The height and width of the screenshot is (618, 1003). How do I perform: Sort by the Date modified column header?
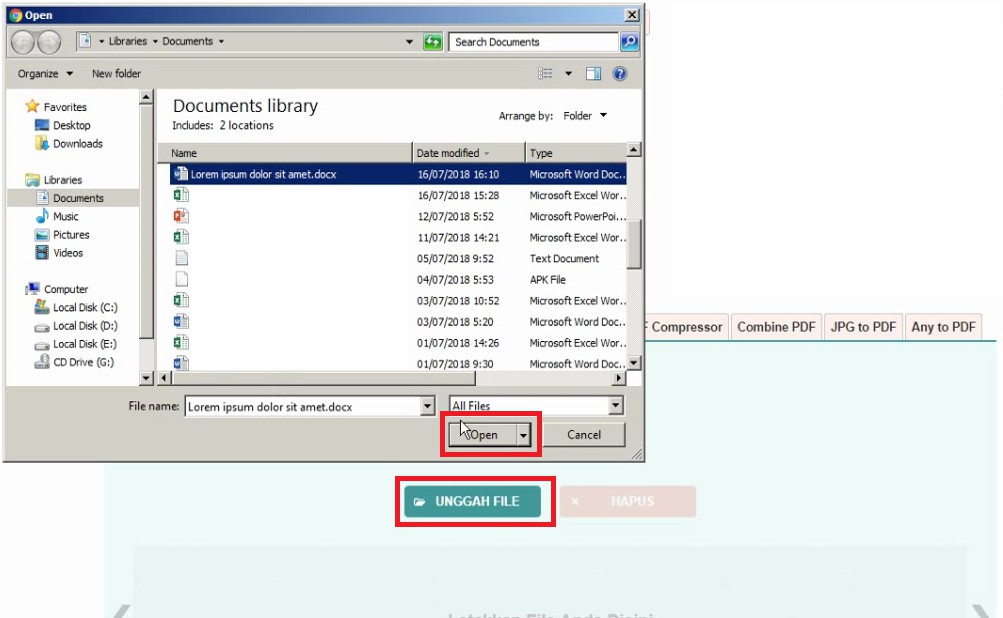coord(469,153)
